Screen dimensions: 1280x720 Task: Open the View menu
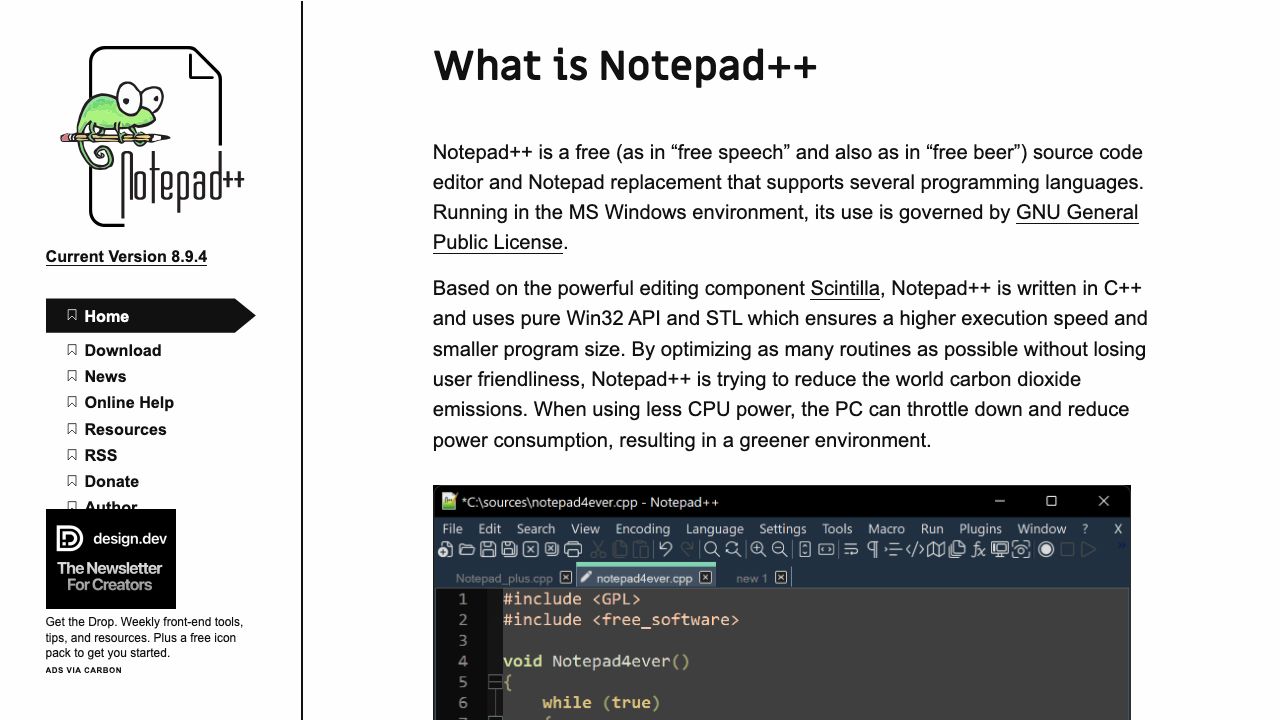point(585,529)
